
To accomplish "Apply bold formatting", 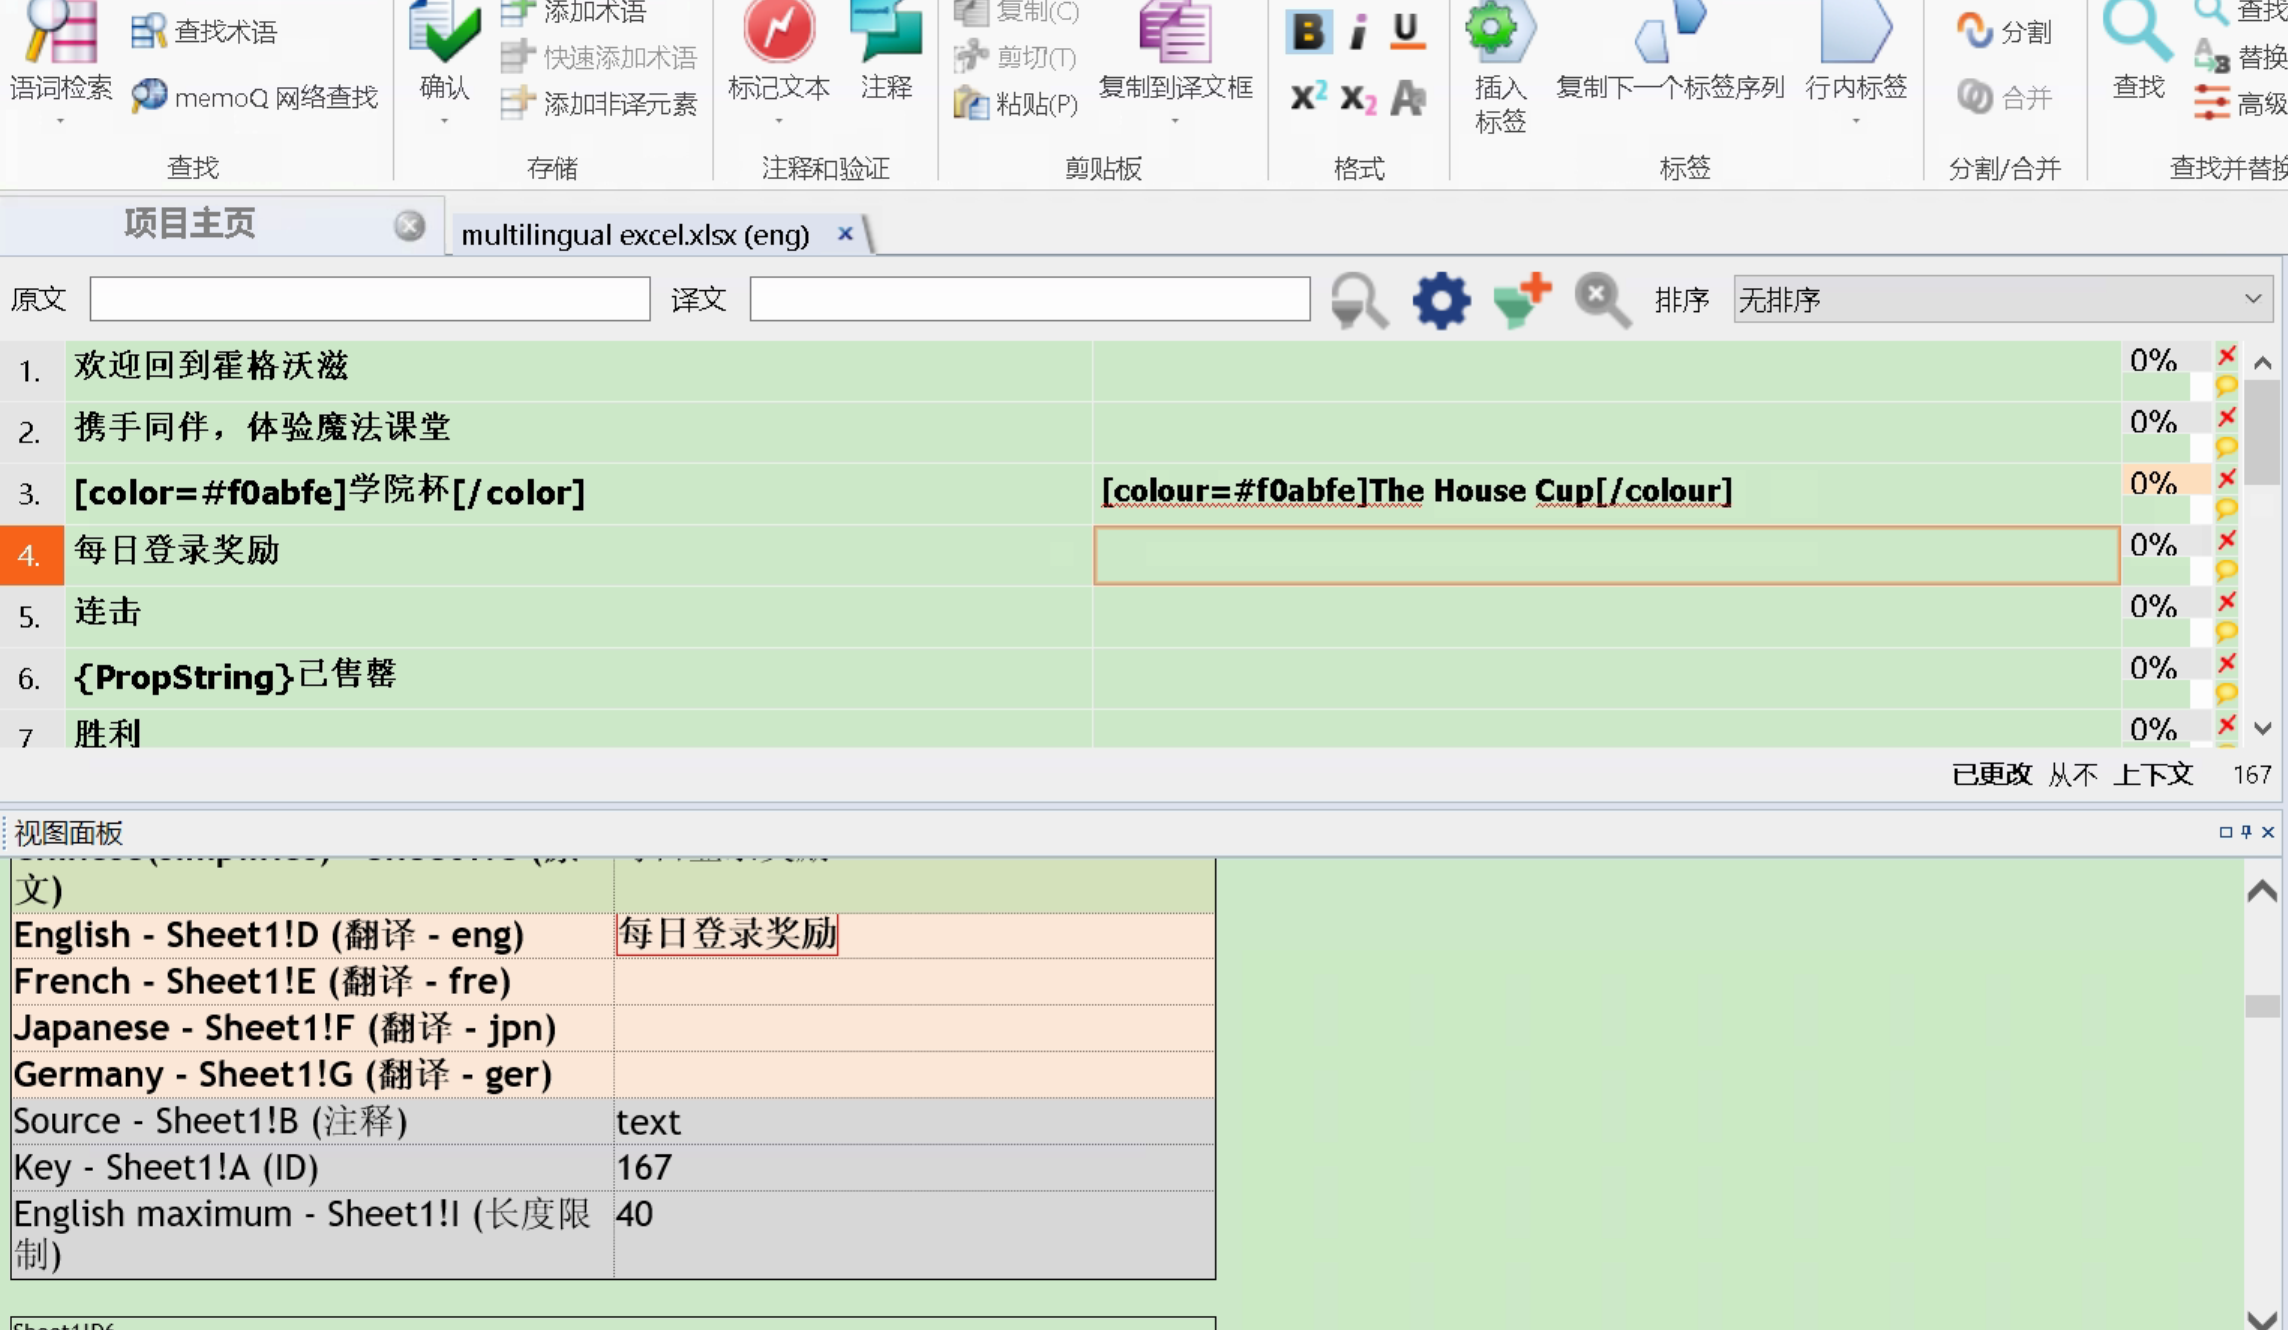I will (x=1308, y=32).
